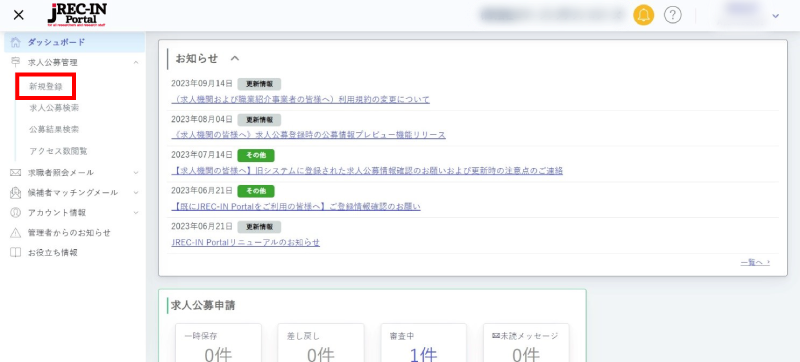Image resolution: width=800 pixels, height=362 pixels.
Task: Click the お役立ち情報 book icon
Action: point(16,252)
